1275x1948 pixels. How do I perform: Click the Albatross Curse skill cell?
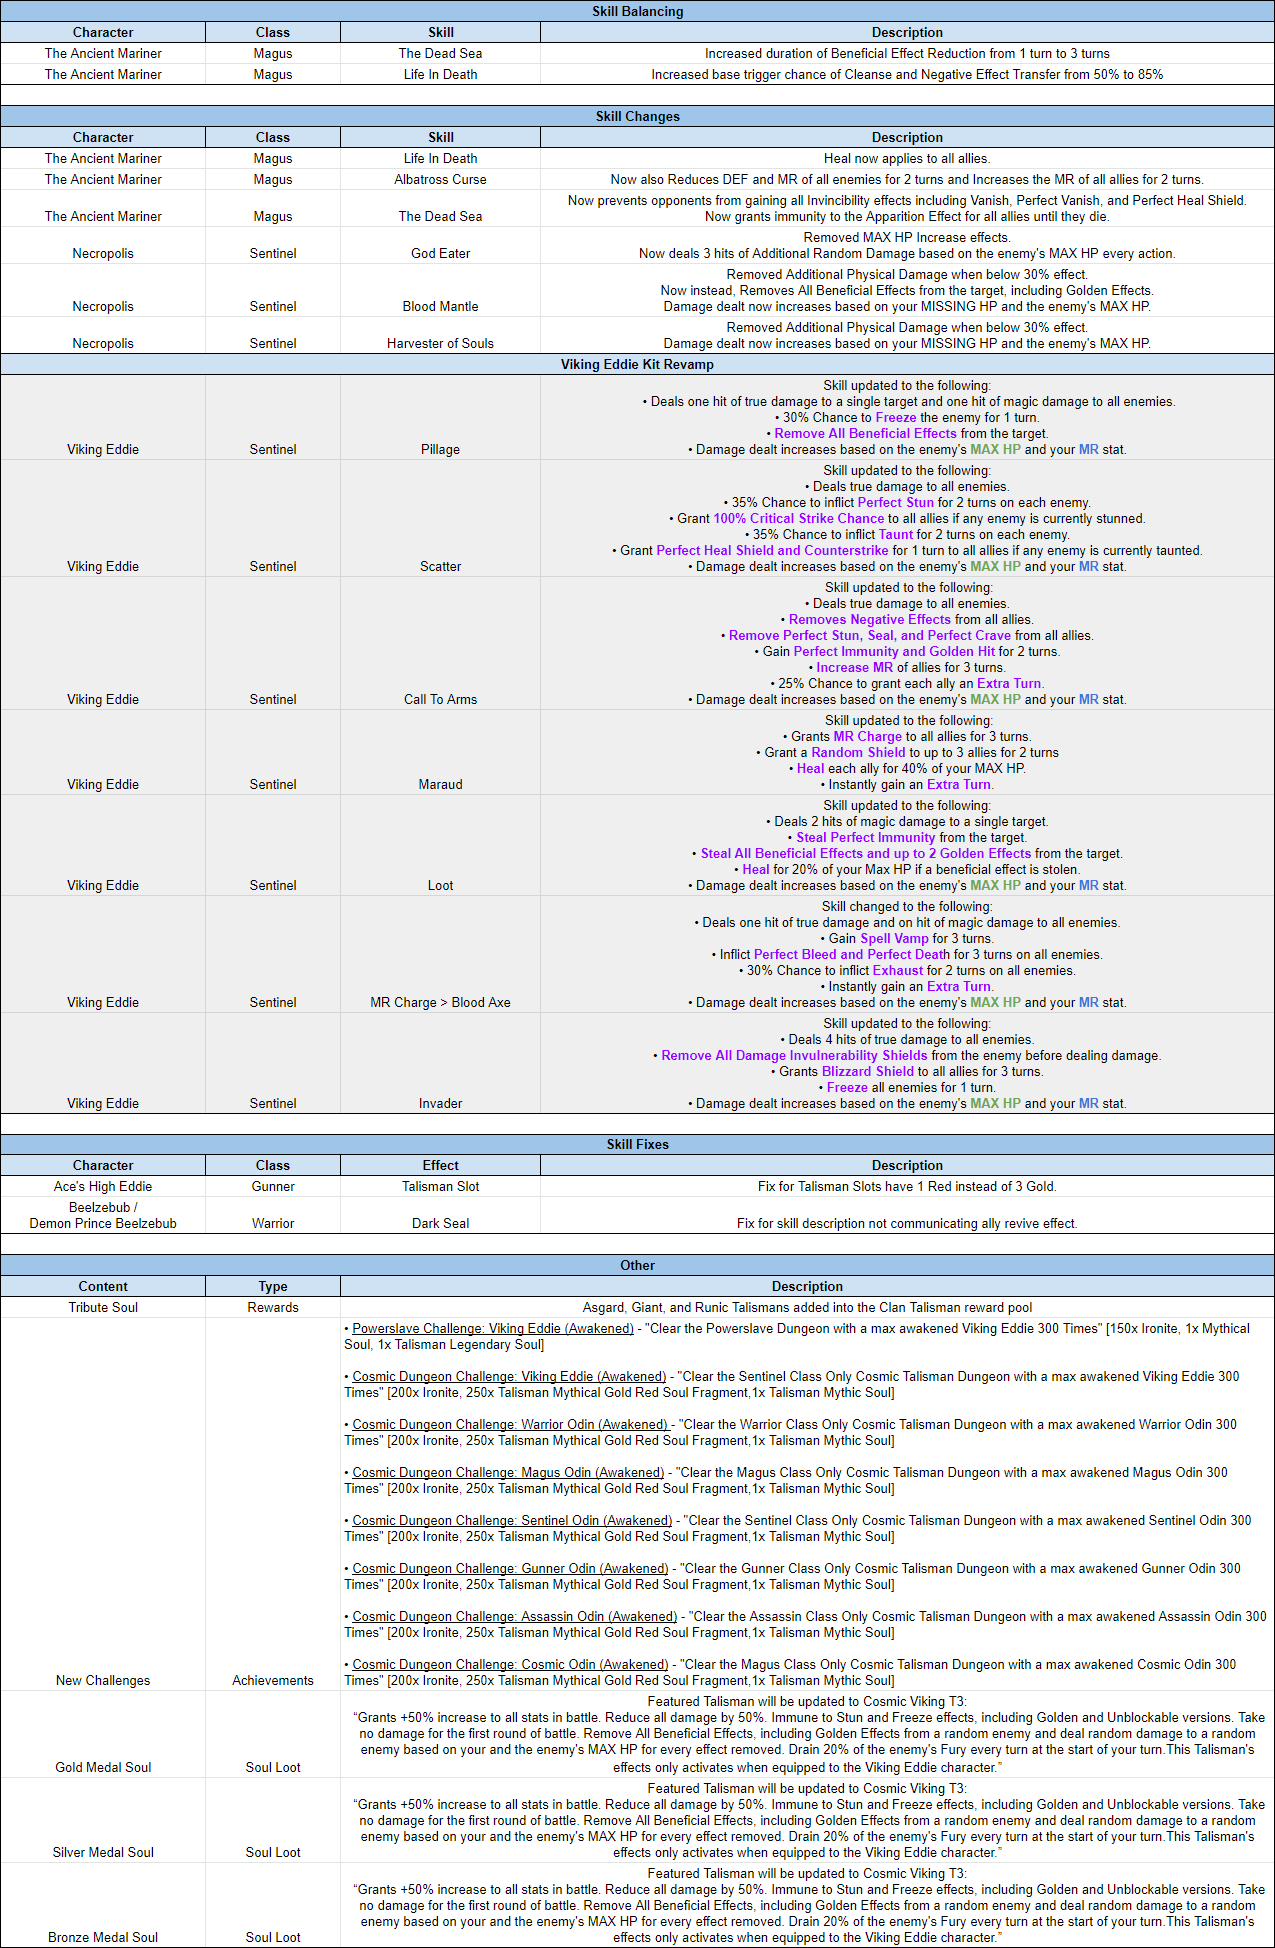click(440, 180)
